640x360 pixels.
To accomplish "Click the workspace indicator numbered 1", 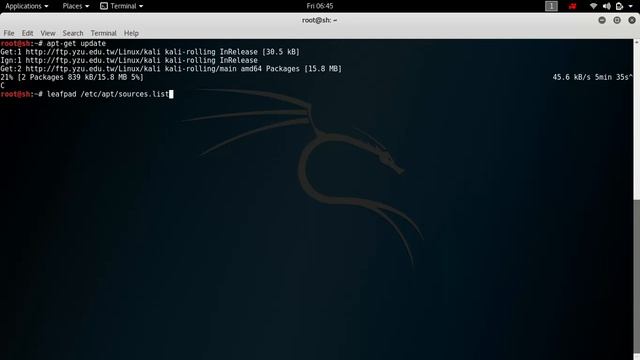I will pos(551,6).
